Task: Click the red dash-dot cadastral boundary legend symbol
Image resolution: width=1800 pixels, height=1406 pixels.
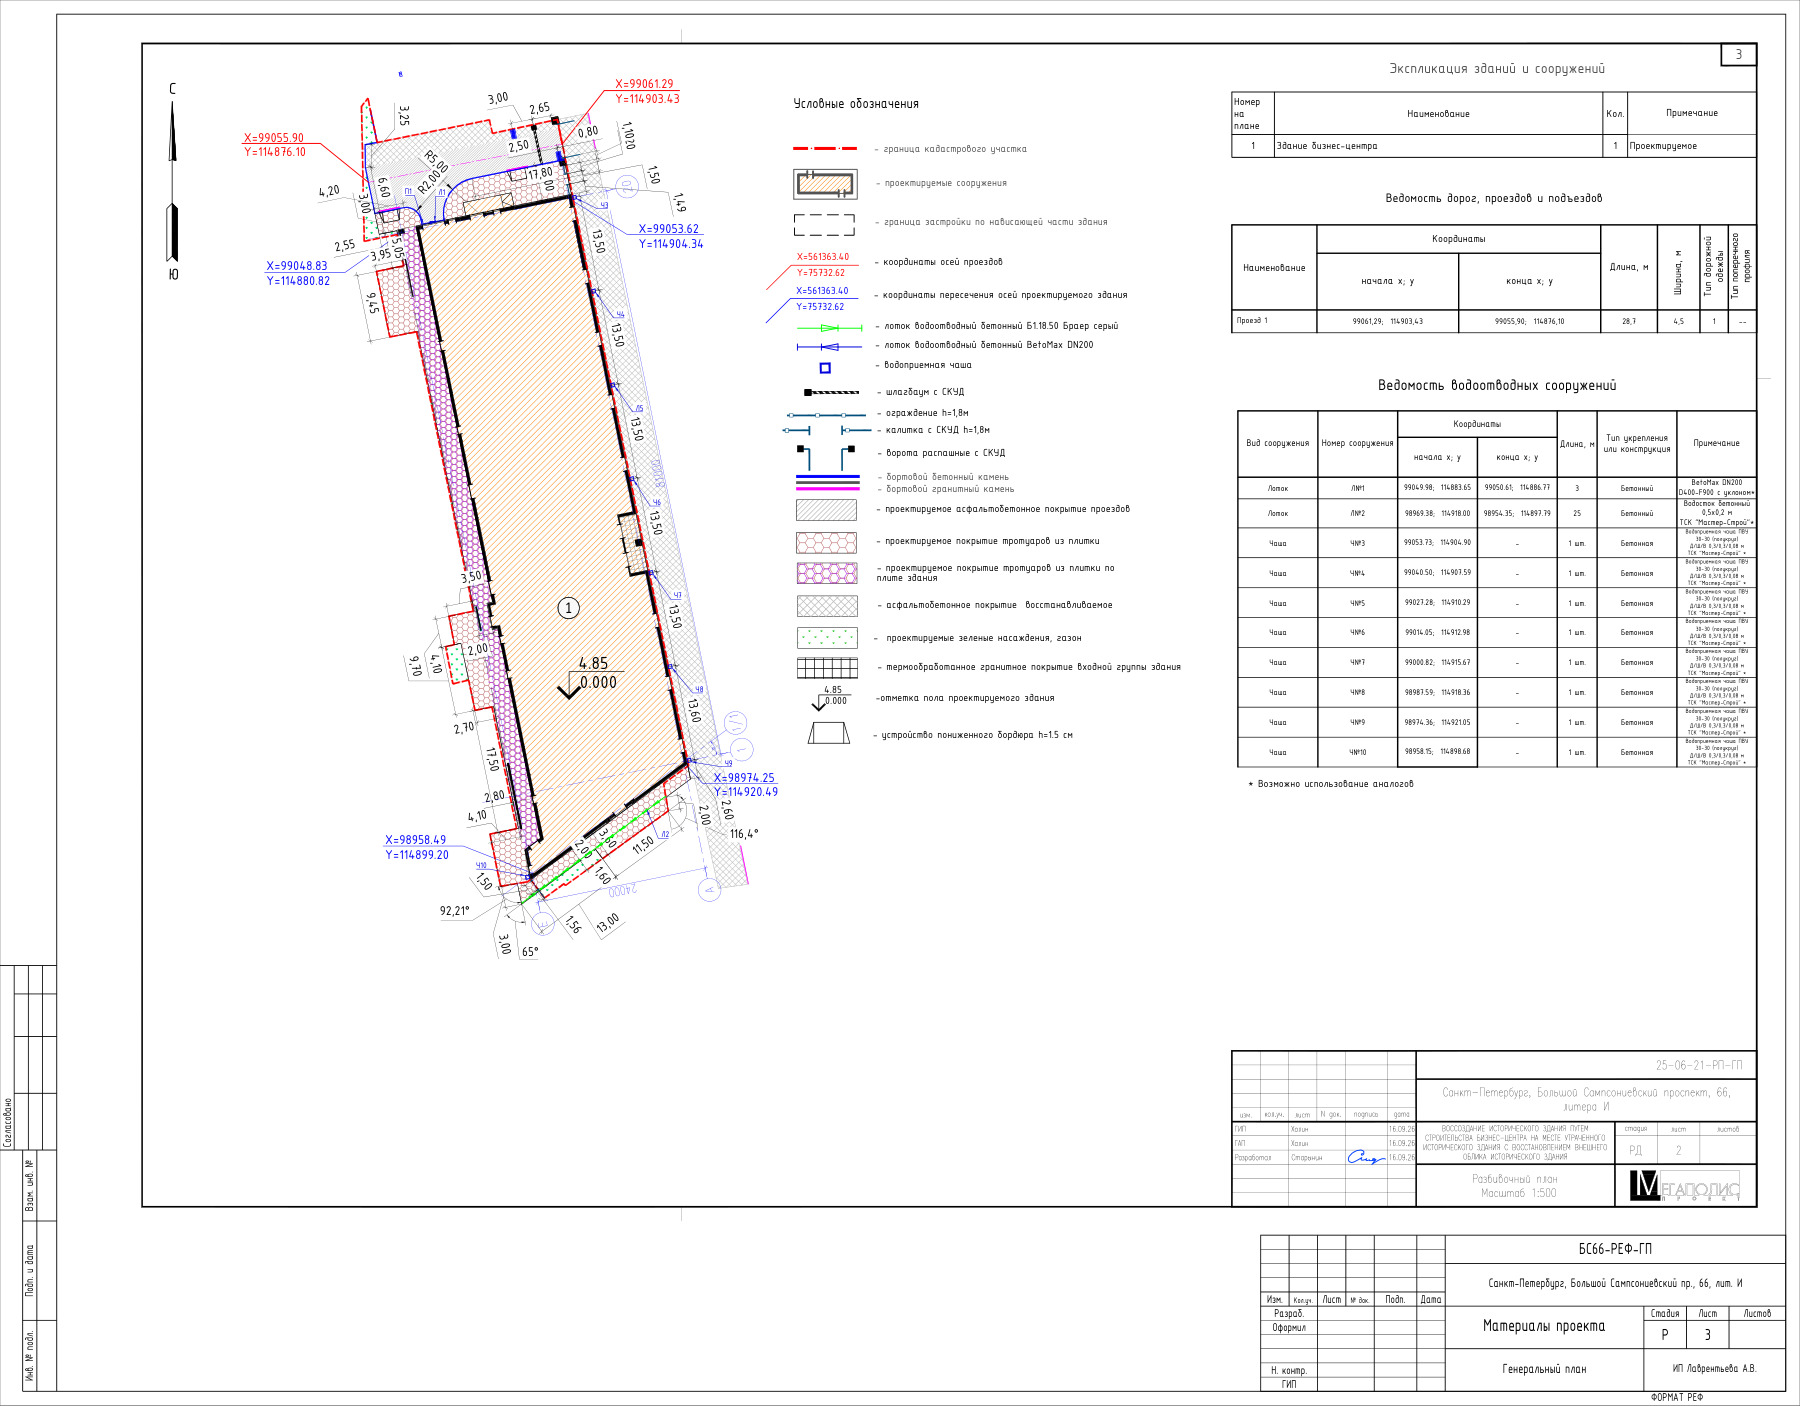Action: point(826,149)
